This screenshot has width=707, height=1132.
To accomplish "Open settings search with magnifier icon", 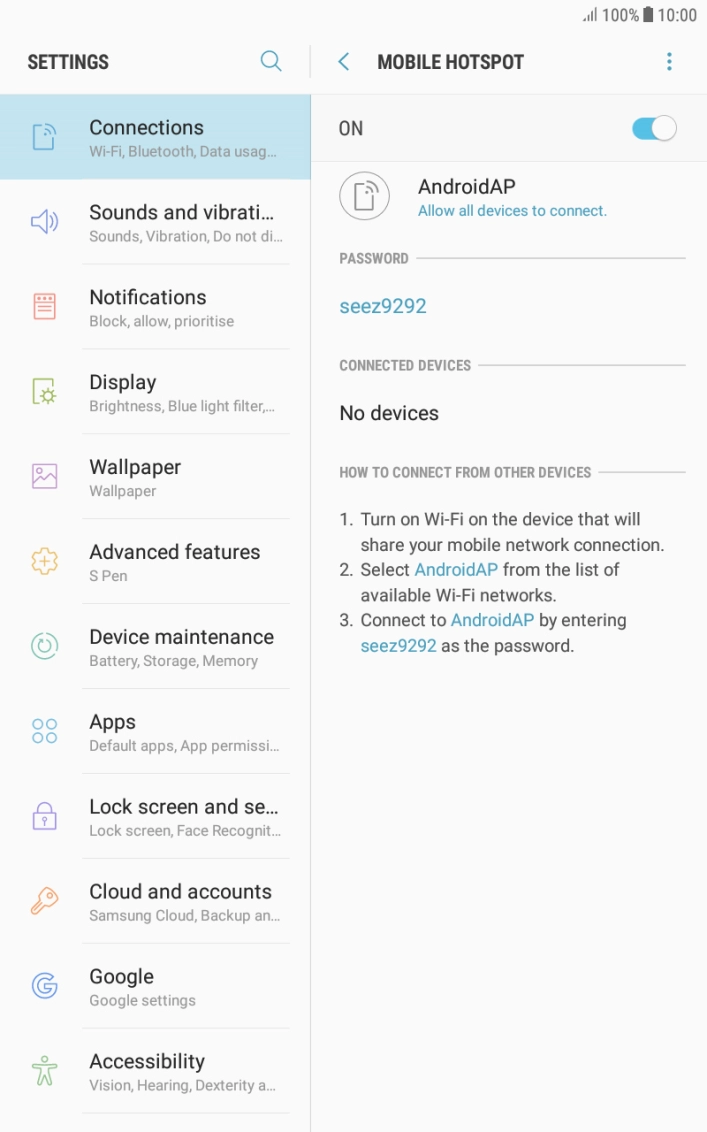I will point(271,61).
